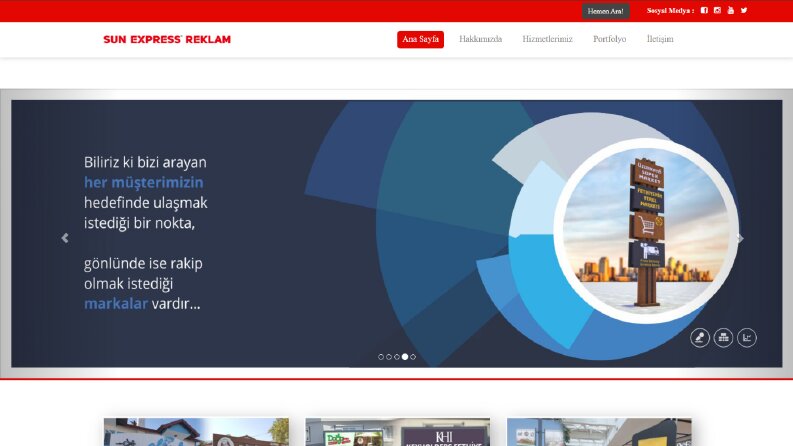This screenshot has height=446, width=793.
Task: Go to the previous slide with the left arrow
Action: coord(65,238)
